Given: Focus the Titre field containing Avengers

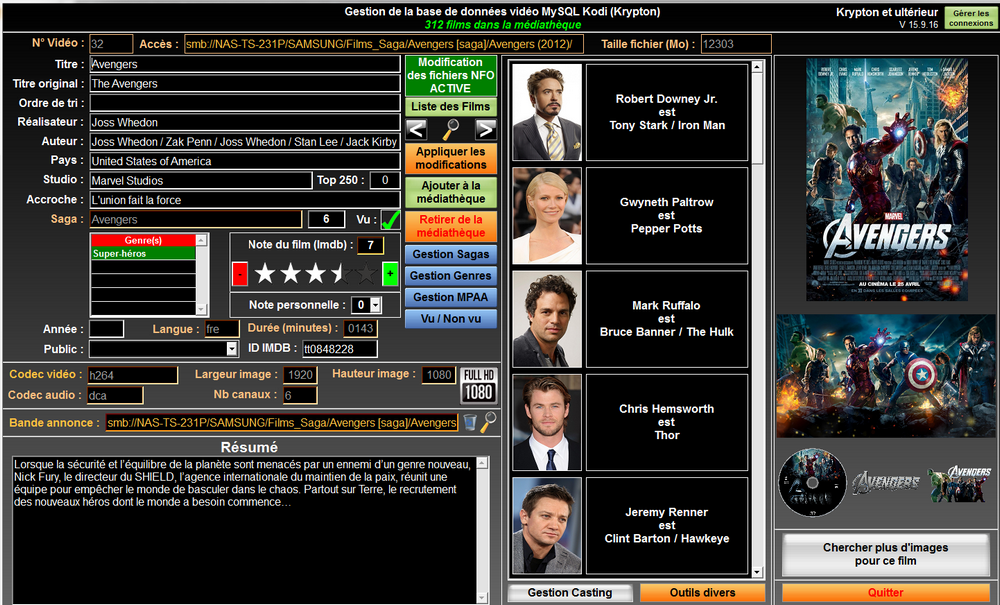Looking at the screenshot, I should (245, 64).
